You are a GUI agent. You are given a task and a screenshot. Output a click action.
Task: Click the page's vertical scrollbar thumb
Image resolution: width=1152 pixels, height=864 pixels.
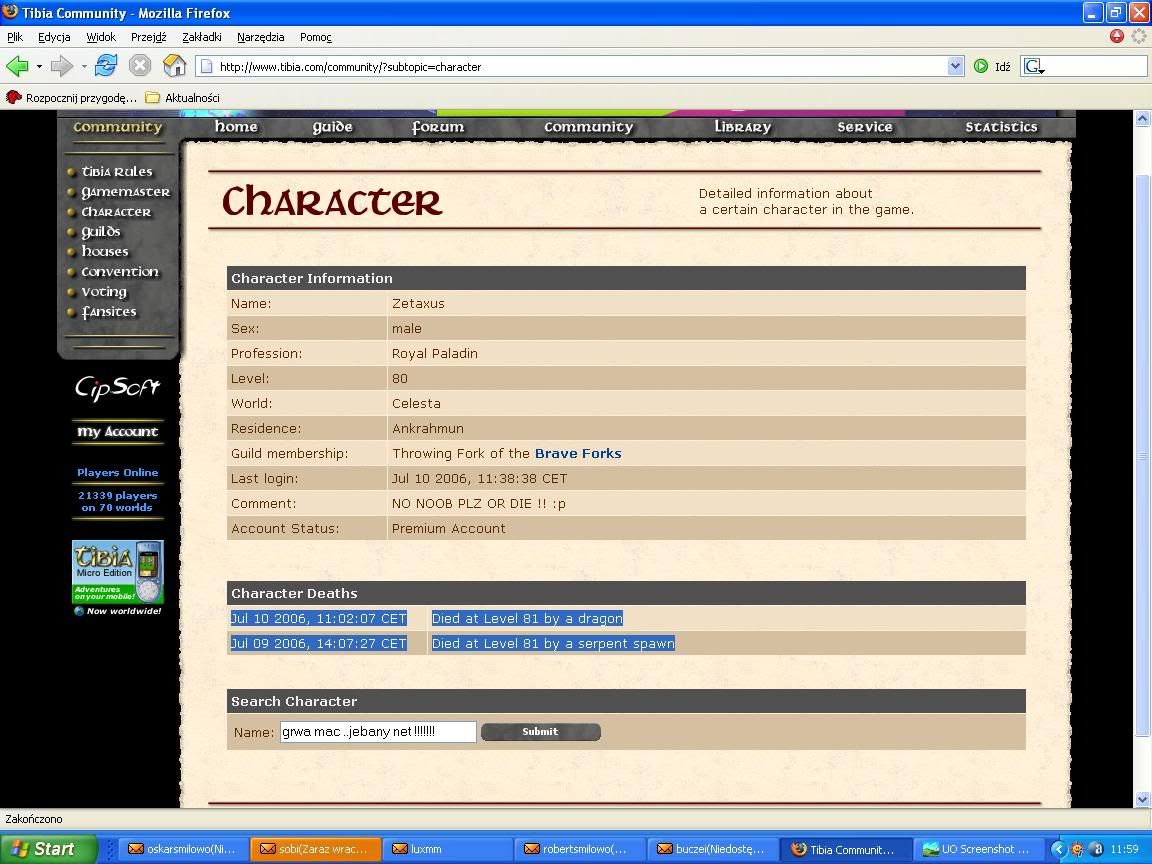pyautogui.click(x=1142, y=456)
